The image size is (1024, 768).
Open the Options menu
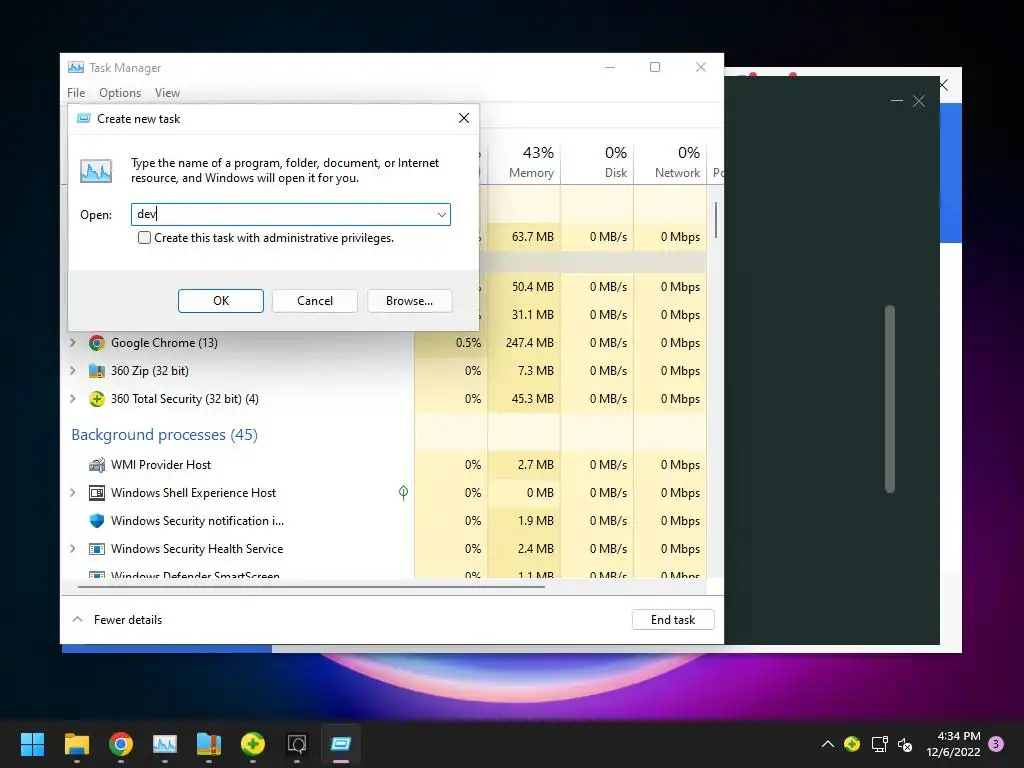point(120,93)
